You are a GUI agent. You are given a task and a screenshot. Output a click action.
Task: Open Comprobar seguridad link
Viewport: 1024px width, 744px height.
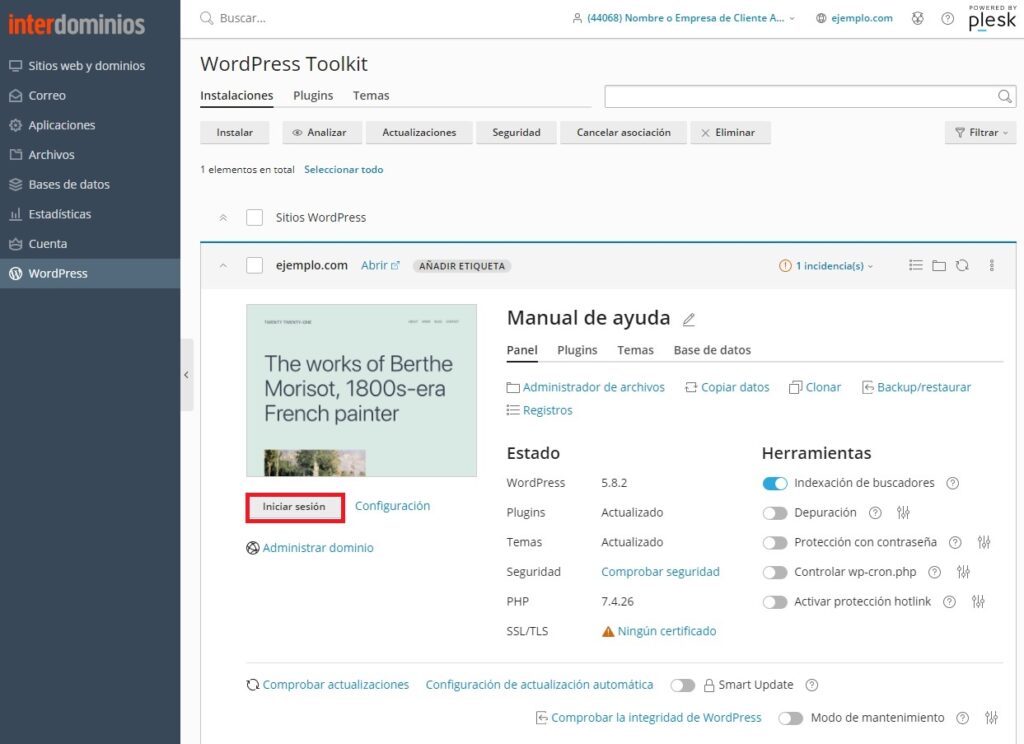660,572
